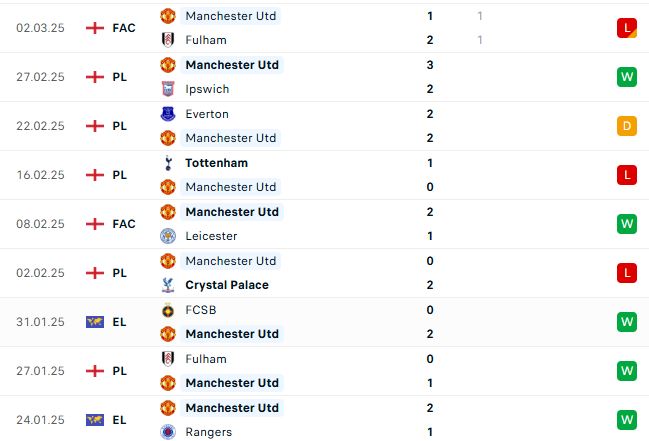Image resolution: width=649 pixels, height=441 pixels.
Task: Click the Europa League flag icon on 31.01.25
Action: [x=95, y=322]
